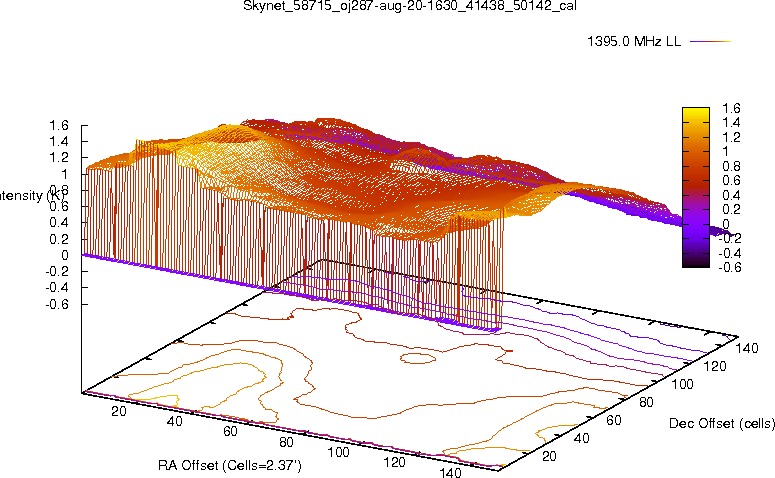Click the 0.4 tick on the intensity z-axis
Viewport: 775px width, 478px height.
(x=58, y=222)
